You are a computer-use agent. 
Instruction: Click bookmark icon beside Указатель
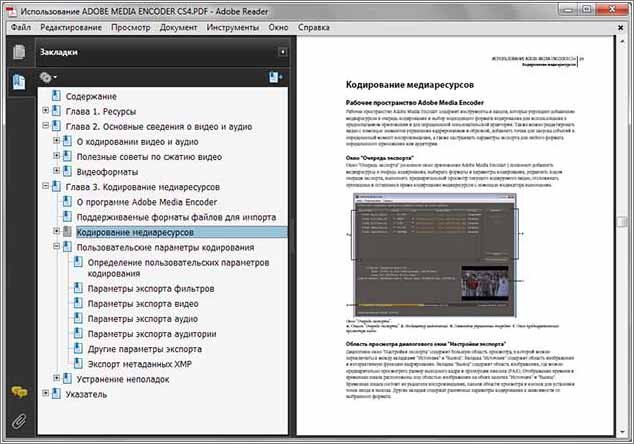coord(56,393)
